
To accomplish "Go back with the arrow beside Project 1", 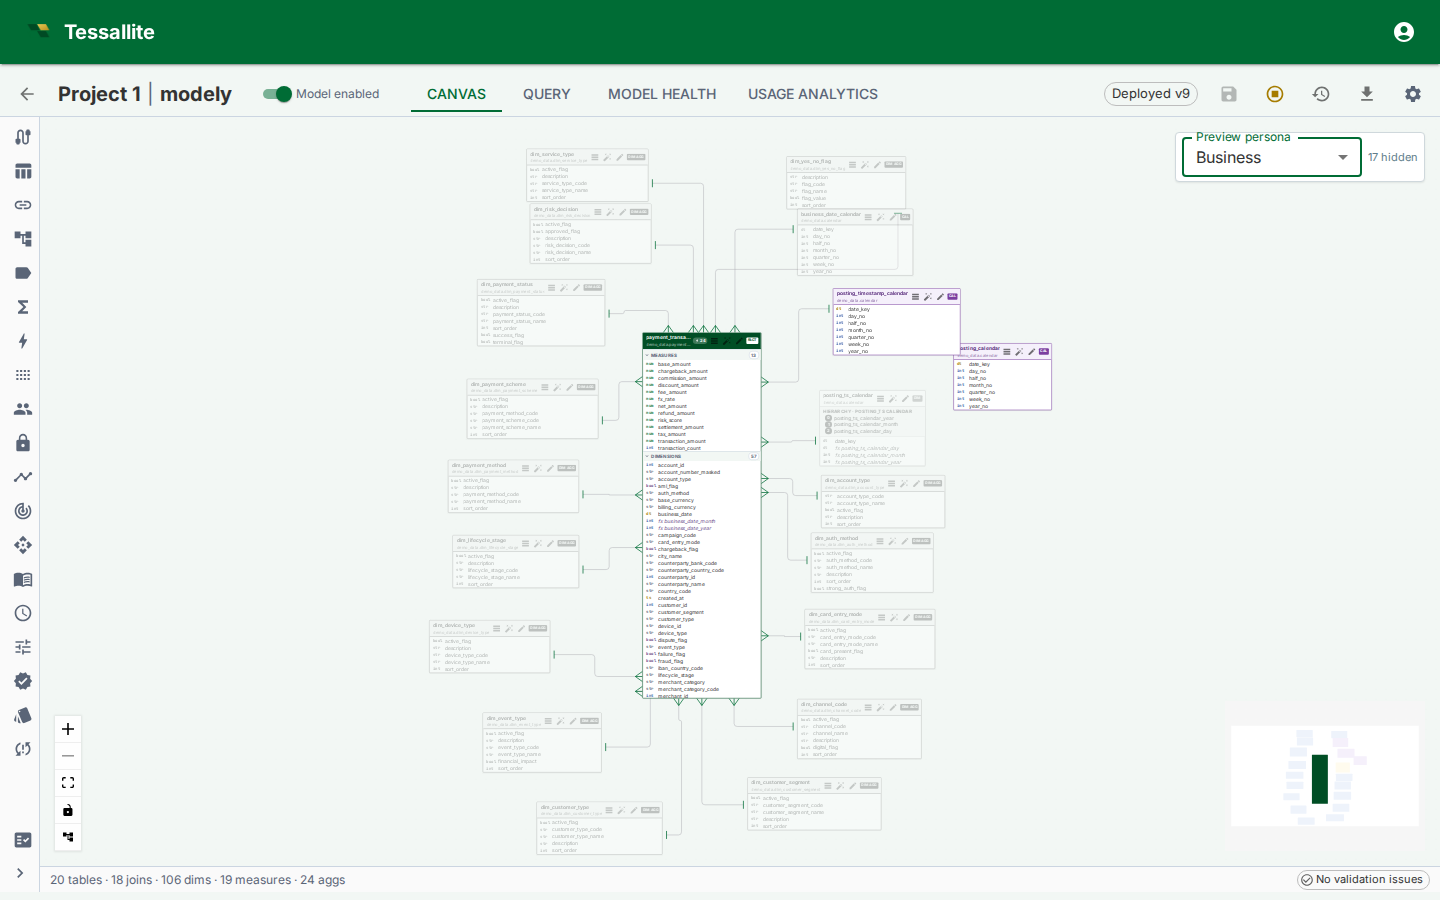I will (27, 94).
